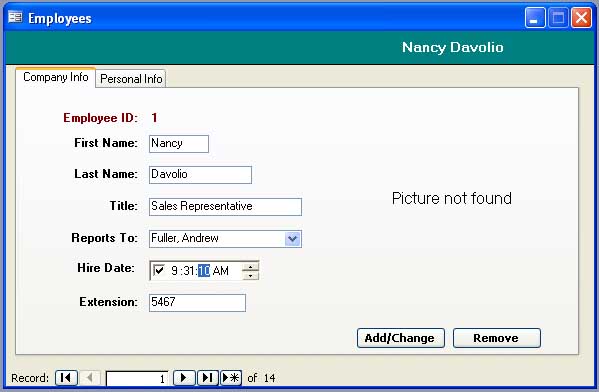Select the minutes value 31 in Hire Date
Viewport: 599px width, 392px height.
(x=188, y=271)
